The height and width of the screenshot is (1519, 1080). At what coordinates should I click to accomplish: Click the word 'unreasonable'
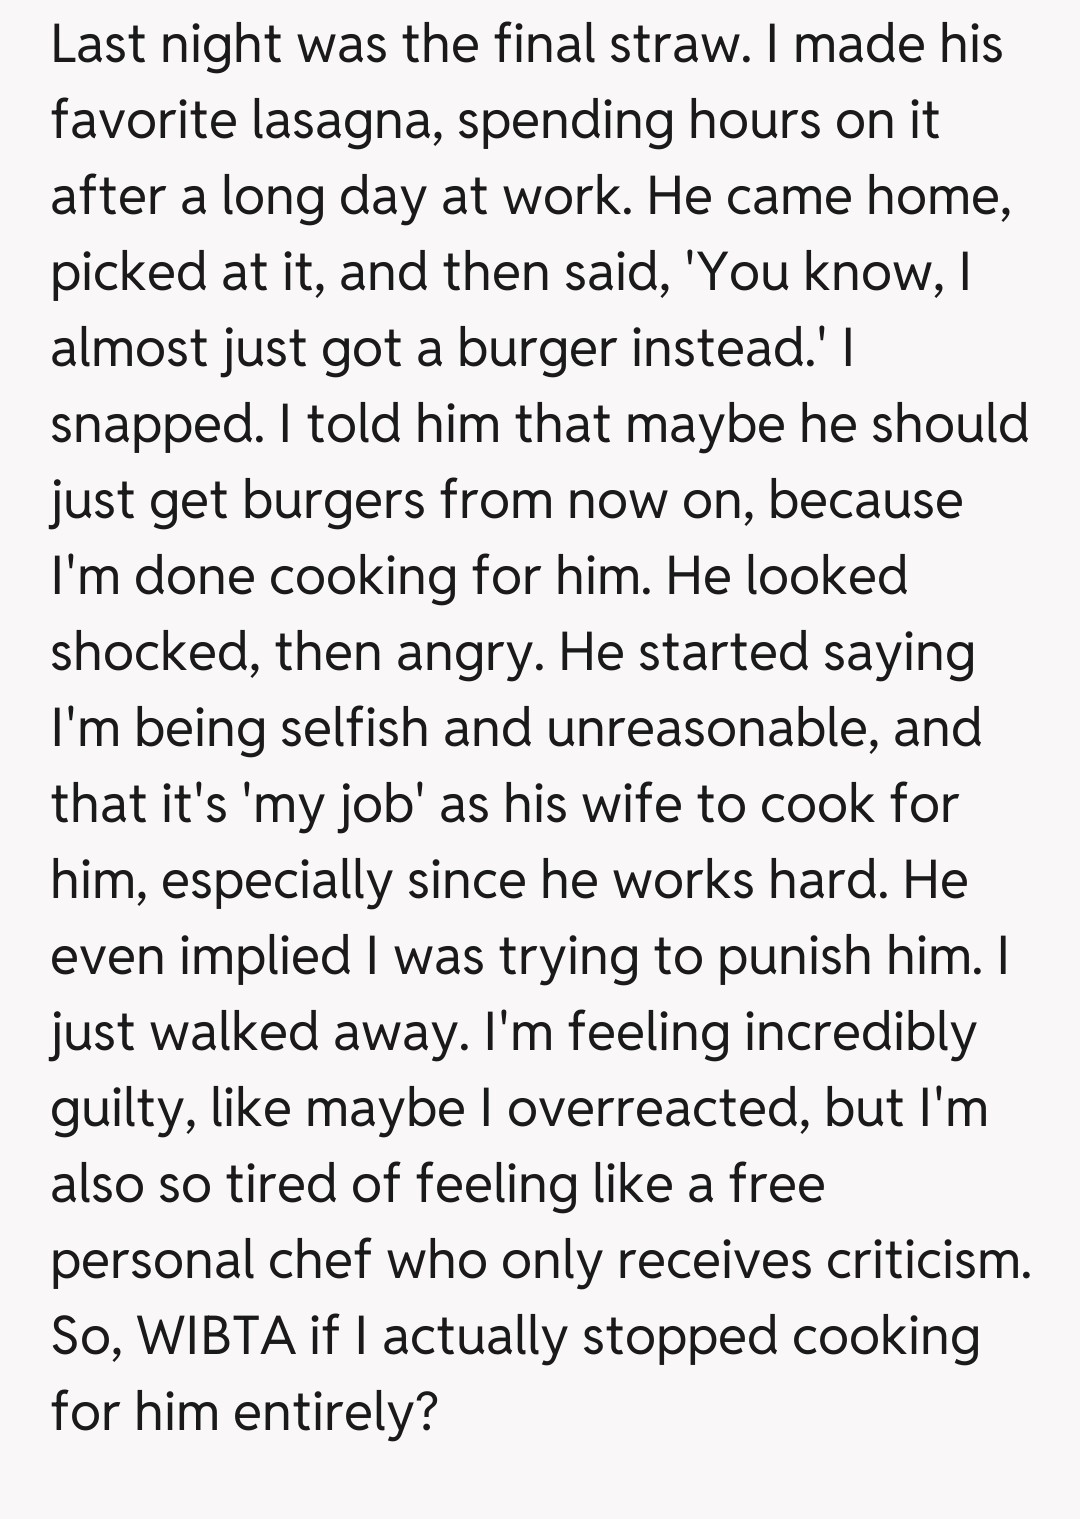[x=712, y=729]
